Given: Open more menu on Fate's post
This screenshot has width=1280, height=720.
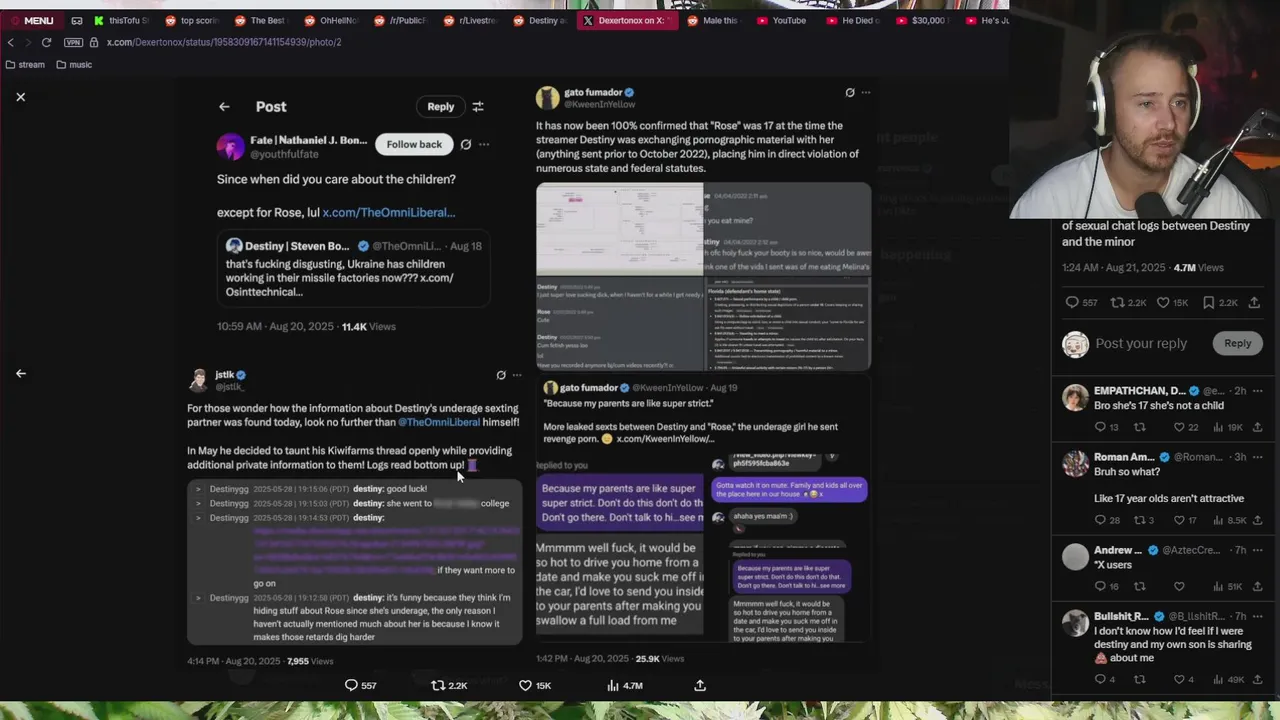Looking at the screenshot, I should click(x=484, y=144).
